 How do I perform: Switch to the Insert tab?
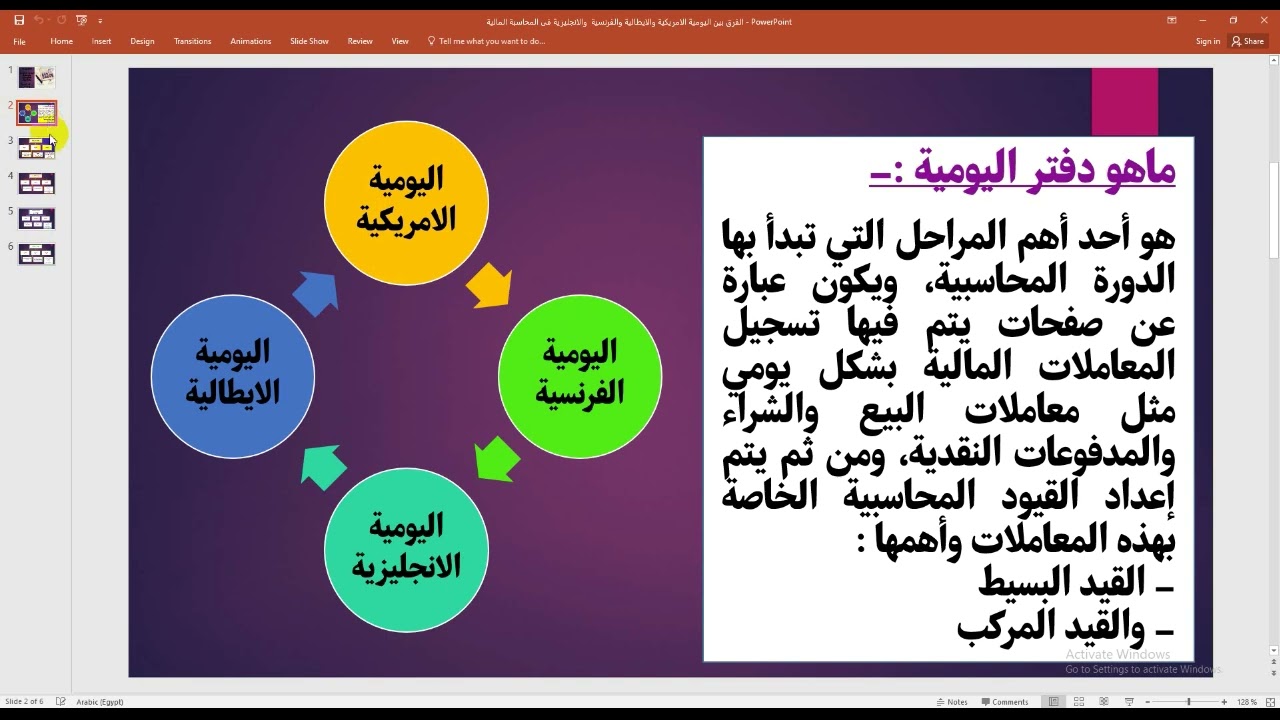tap(101, 41)
